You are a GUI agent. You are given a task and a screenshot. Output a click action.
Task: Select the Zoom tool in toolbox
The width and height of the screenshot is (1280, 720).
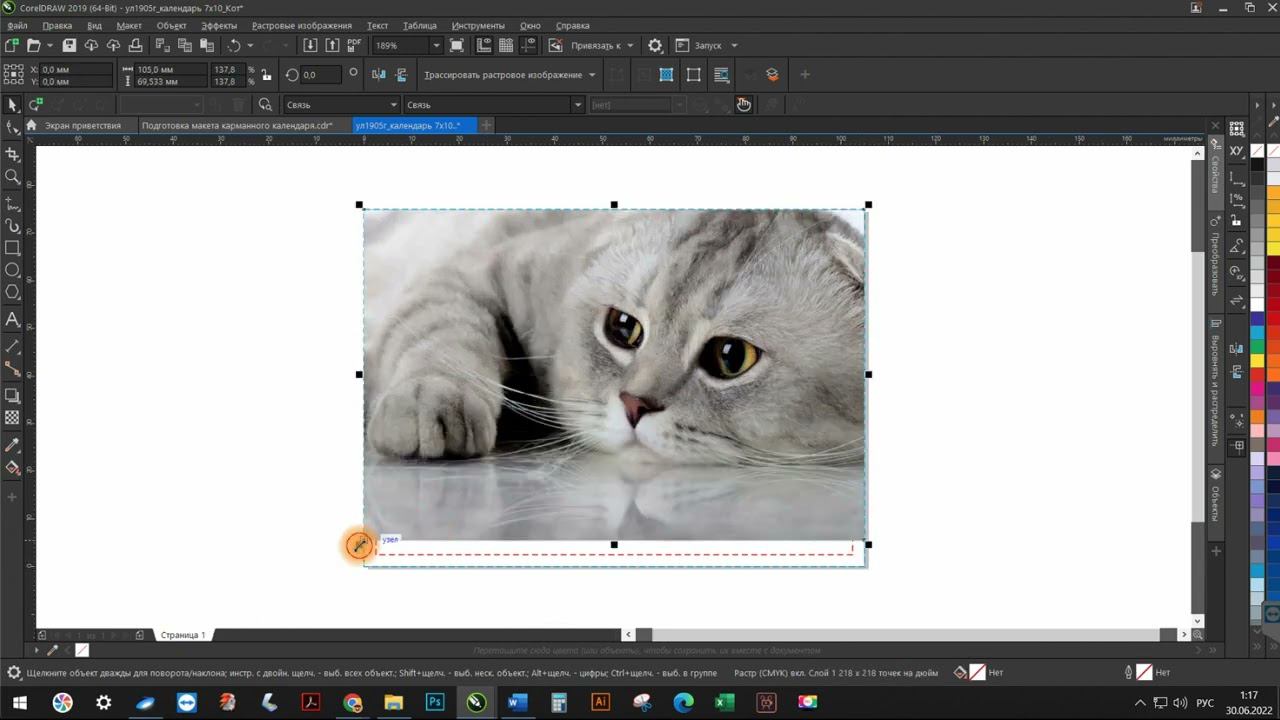[x=13, y=177]
